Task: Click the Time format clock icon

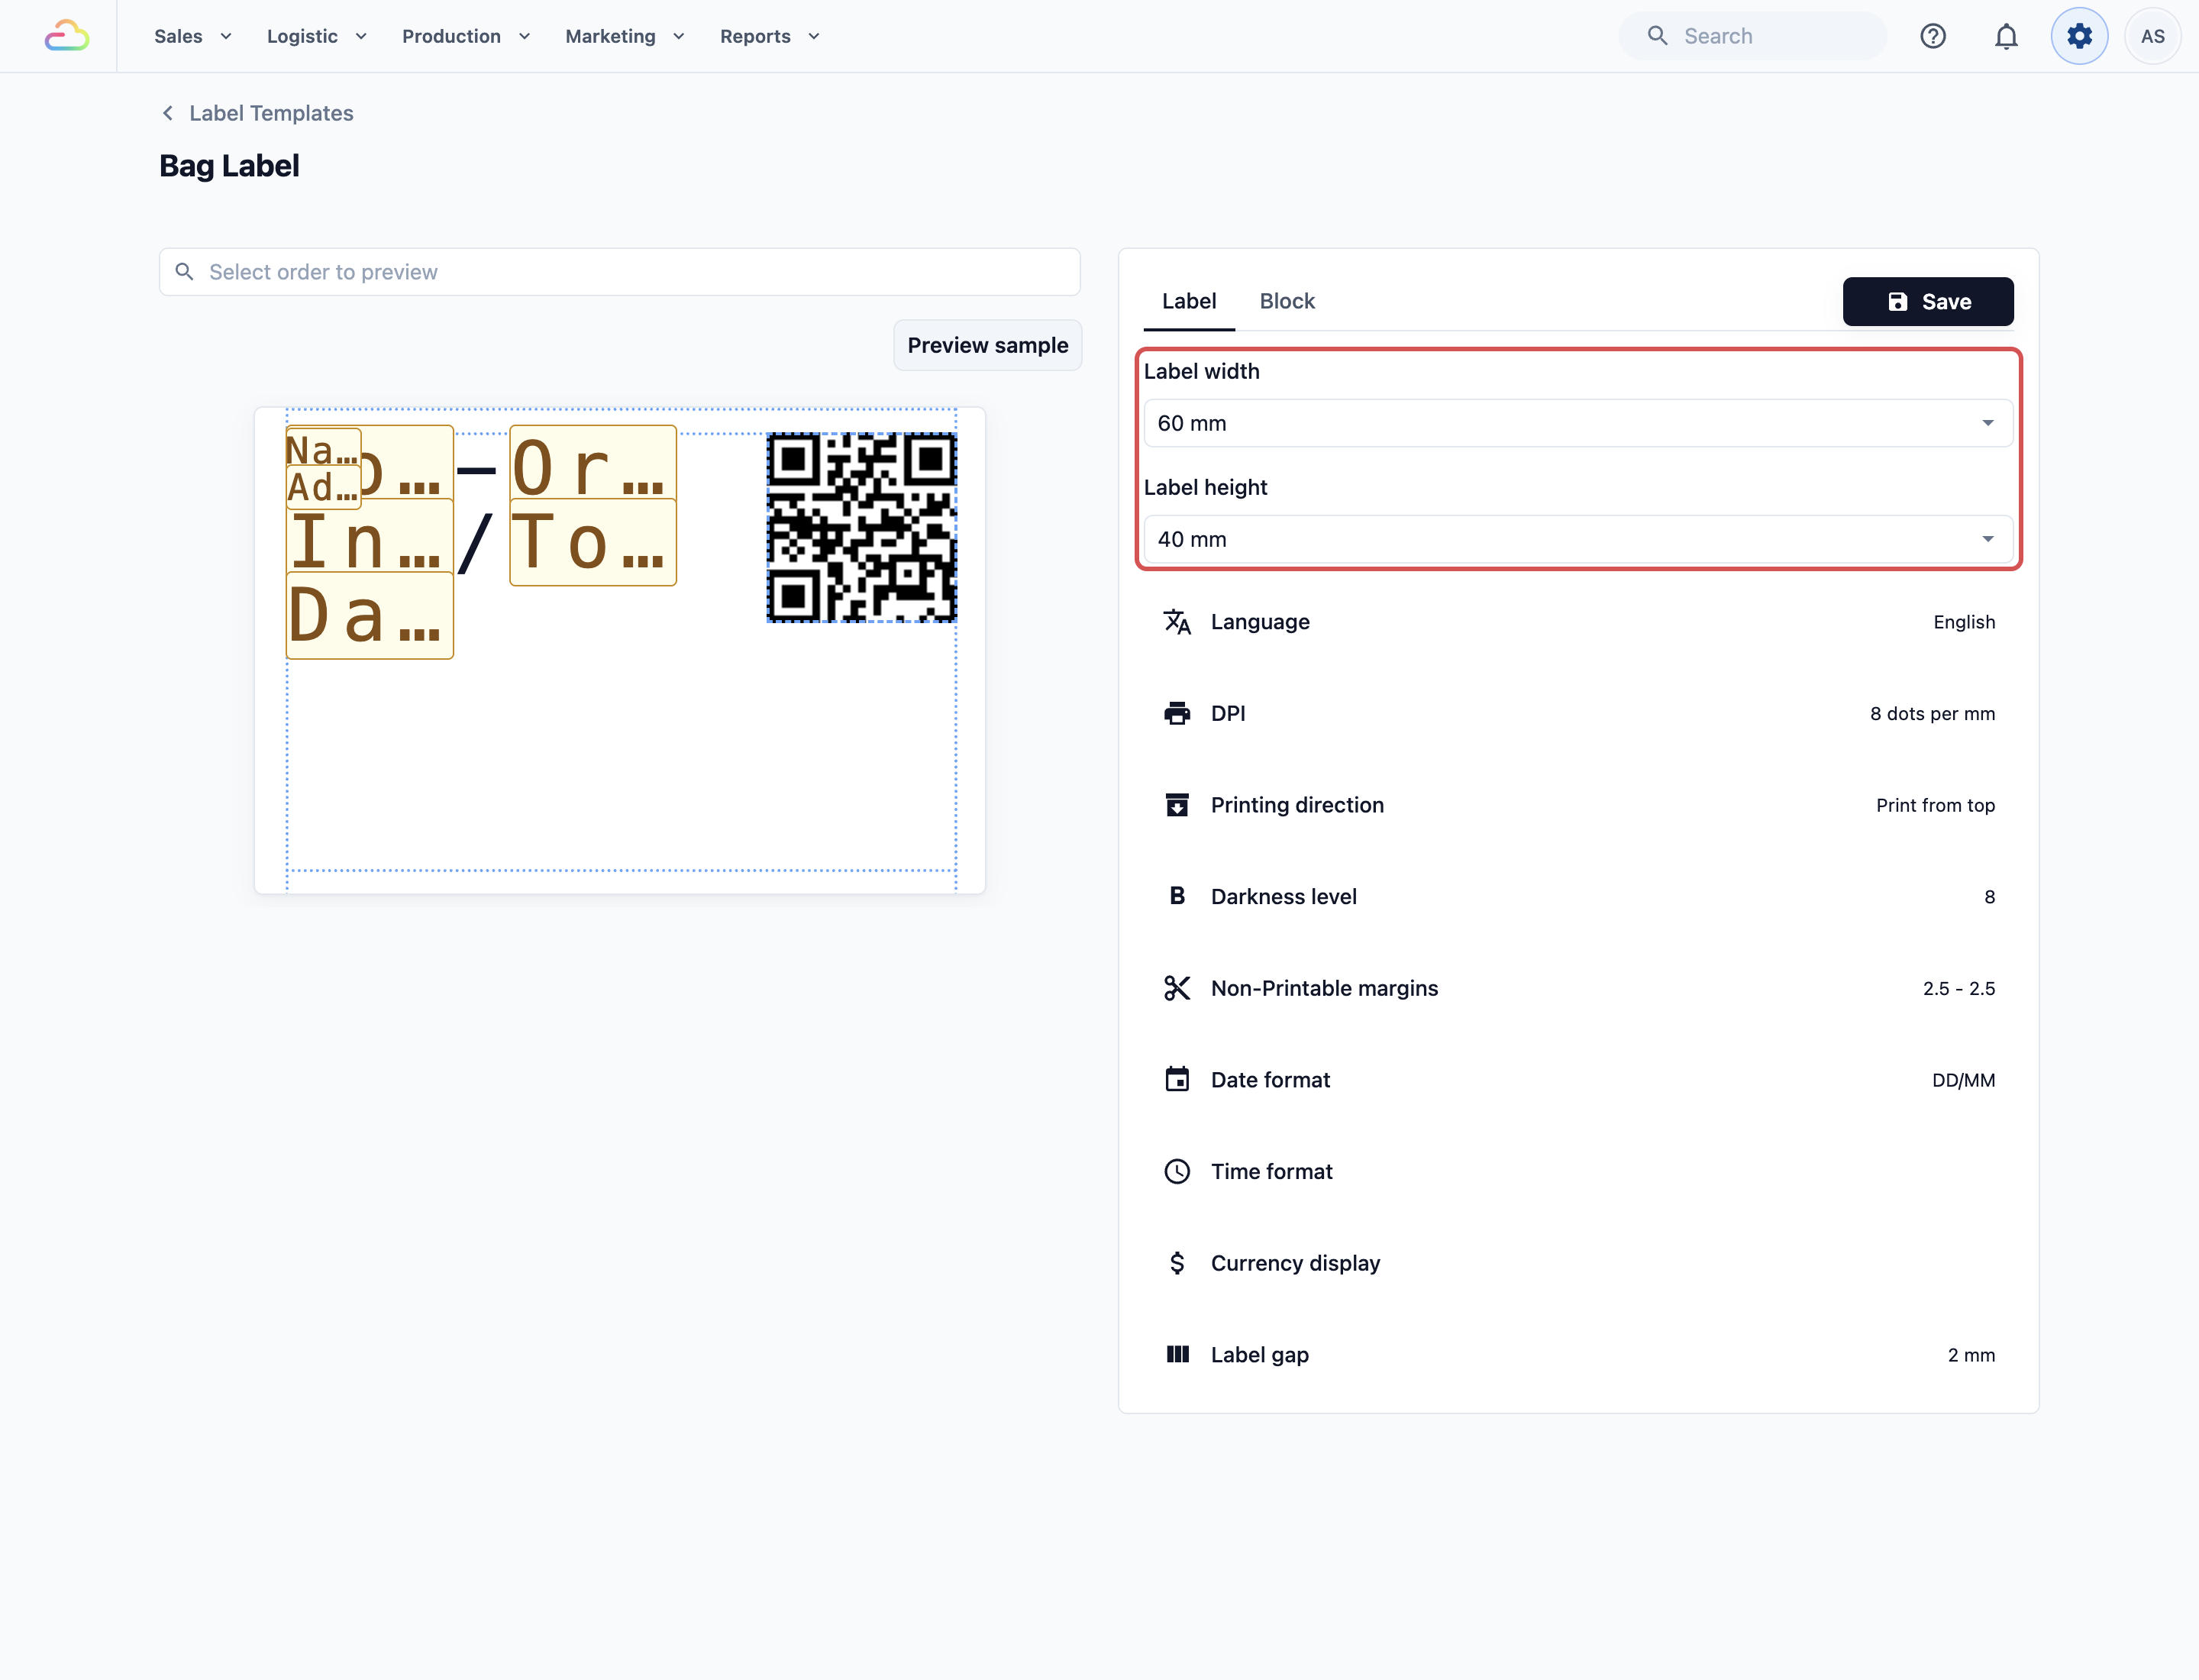Action: coord(1177,1171)
